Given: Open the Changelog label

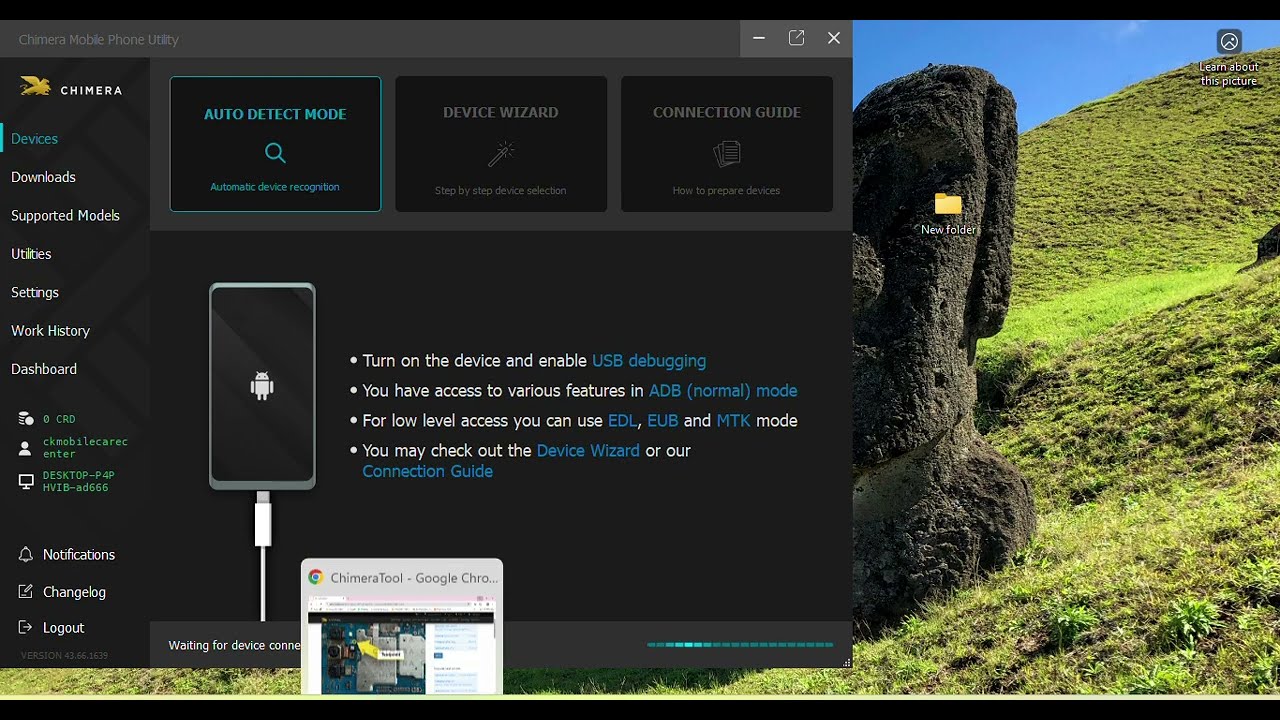Looking at the screenshot, I should 74,592.
